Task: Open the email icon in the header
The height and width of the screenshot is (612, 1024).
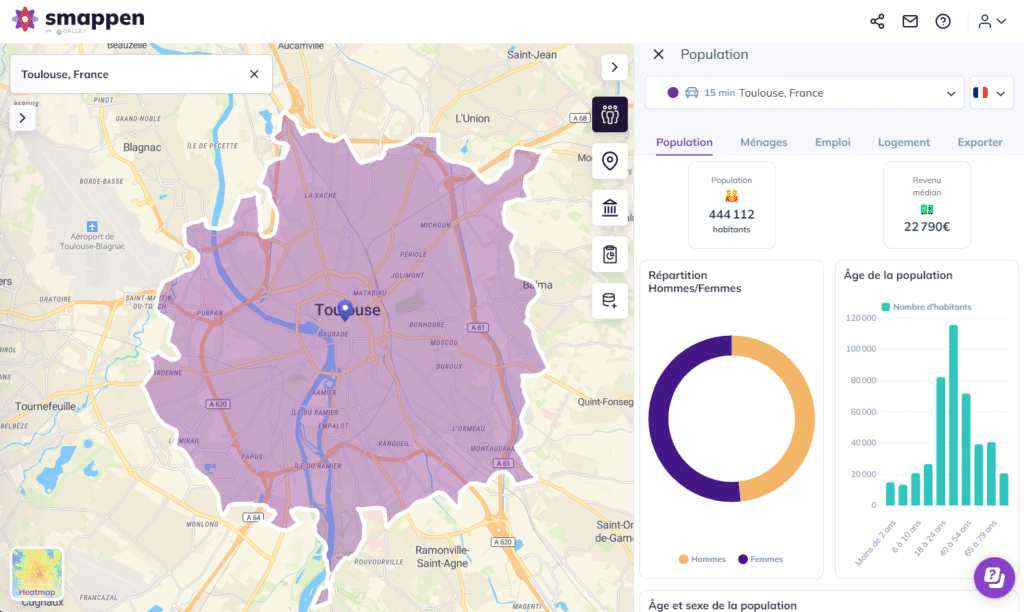Action: (909, 20)
